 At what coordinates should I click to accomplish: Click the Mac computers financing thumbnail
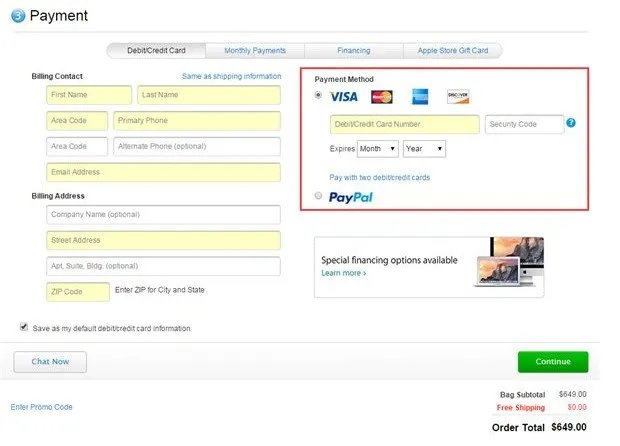point(509,262)
